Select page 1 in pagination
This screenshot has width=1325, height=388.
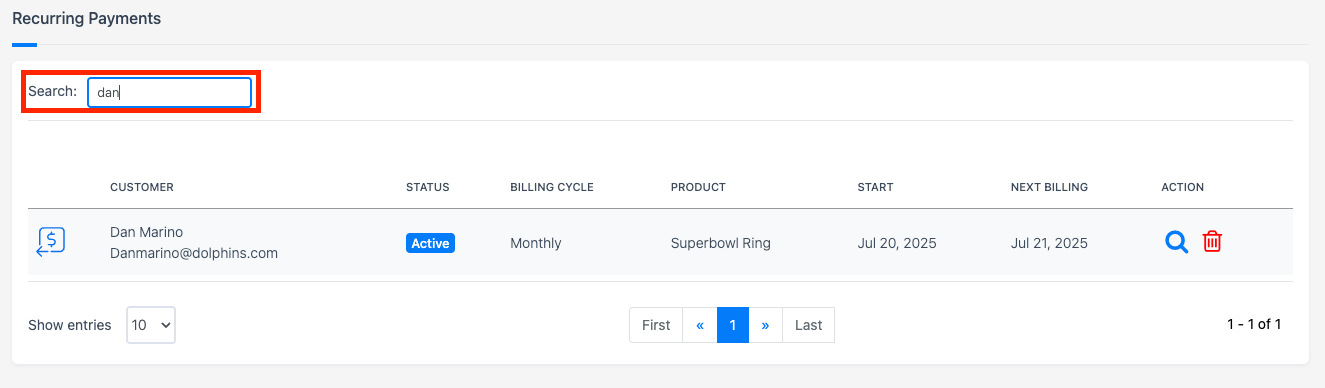pos(733,325)
